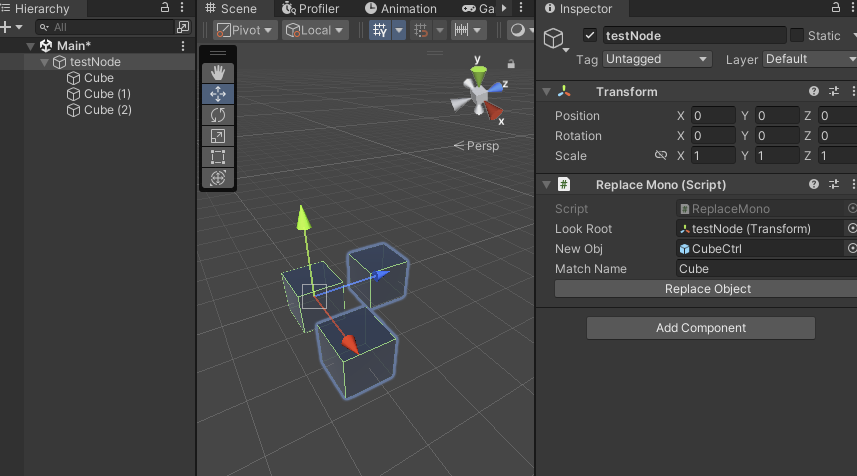Viewport: 857px width, 476px height.
Task: Select the Hierarchy tab
Action: (37, 9)
